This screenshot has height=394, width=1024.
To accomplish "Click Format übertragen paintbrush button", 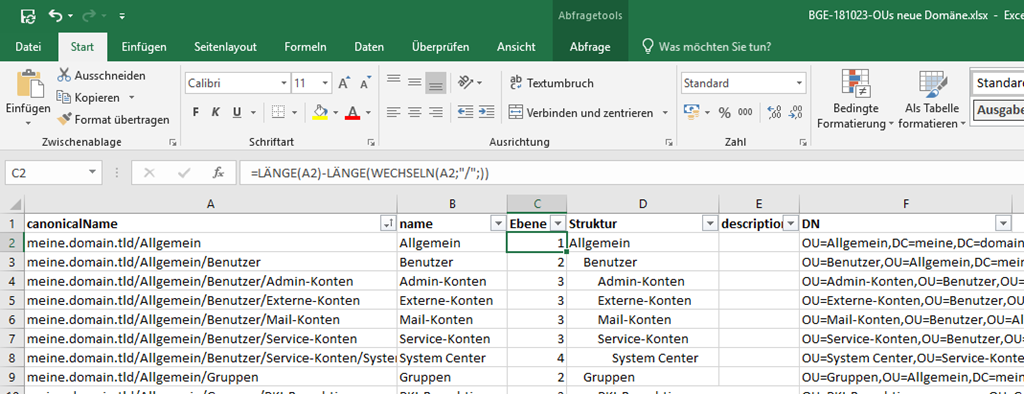I will click(x=114, y=120).
